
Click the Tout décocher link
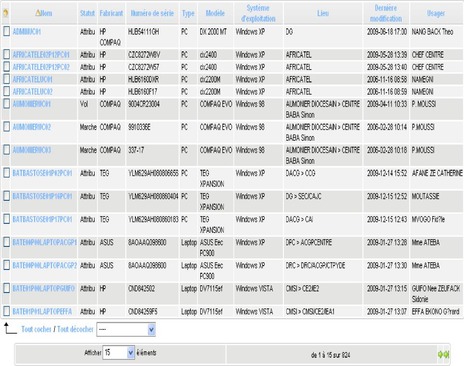pyautogui.click(x=75, y=329)
